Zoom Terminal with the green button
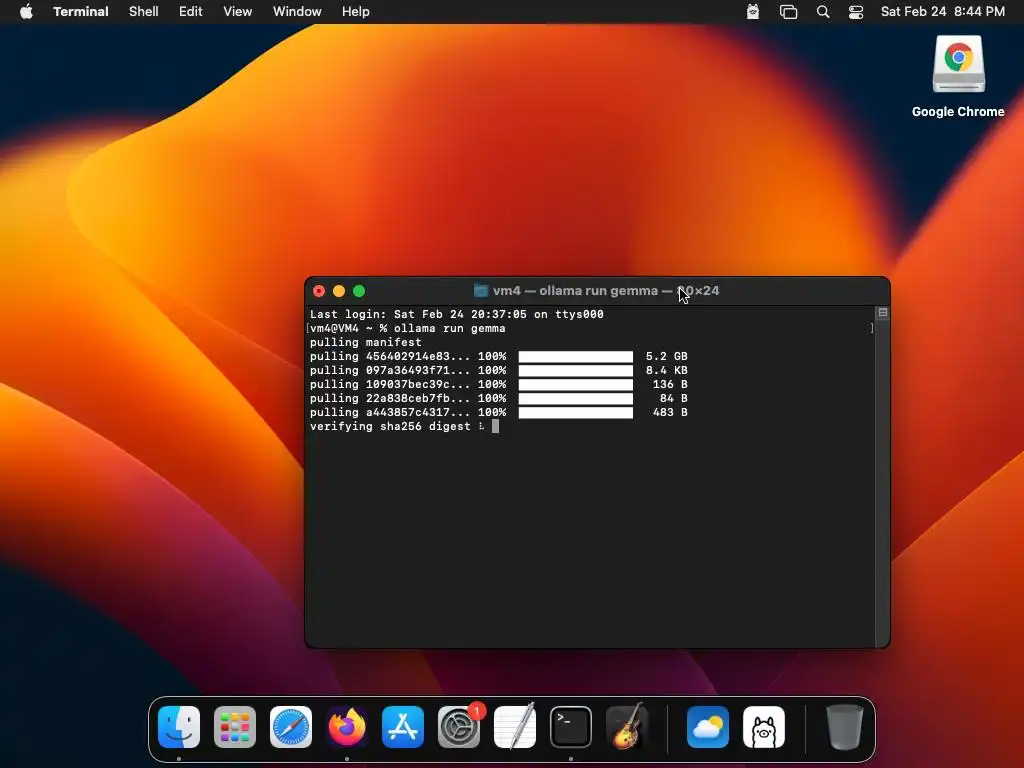Image resolution: width=1024 pixels, height=768 pixels. click(x=359, y=291)
